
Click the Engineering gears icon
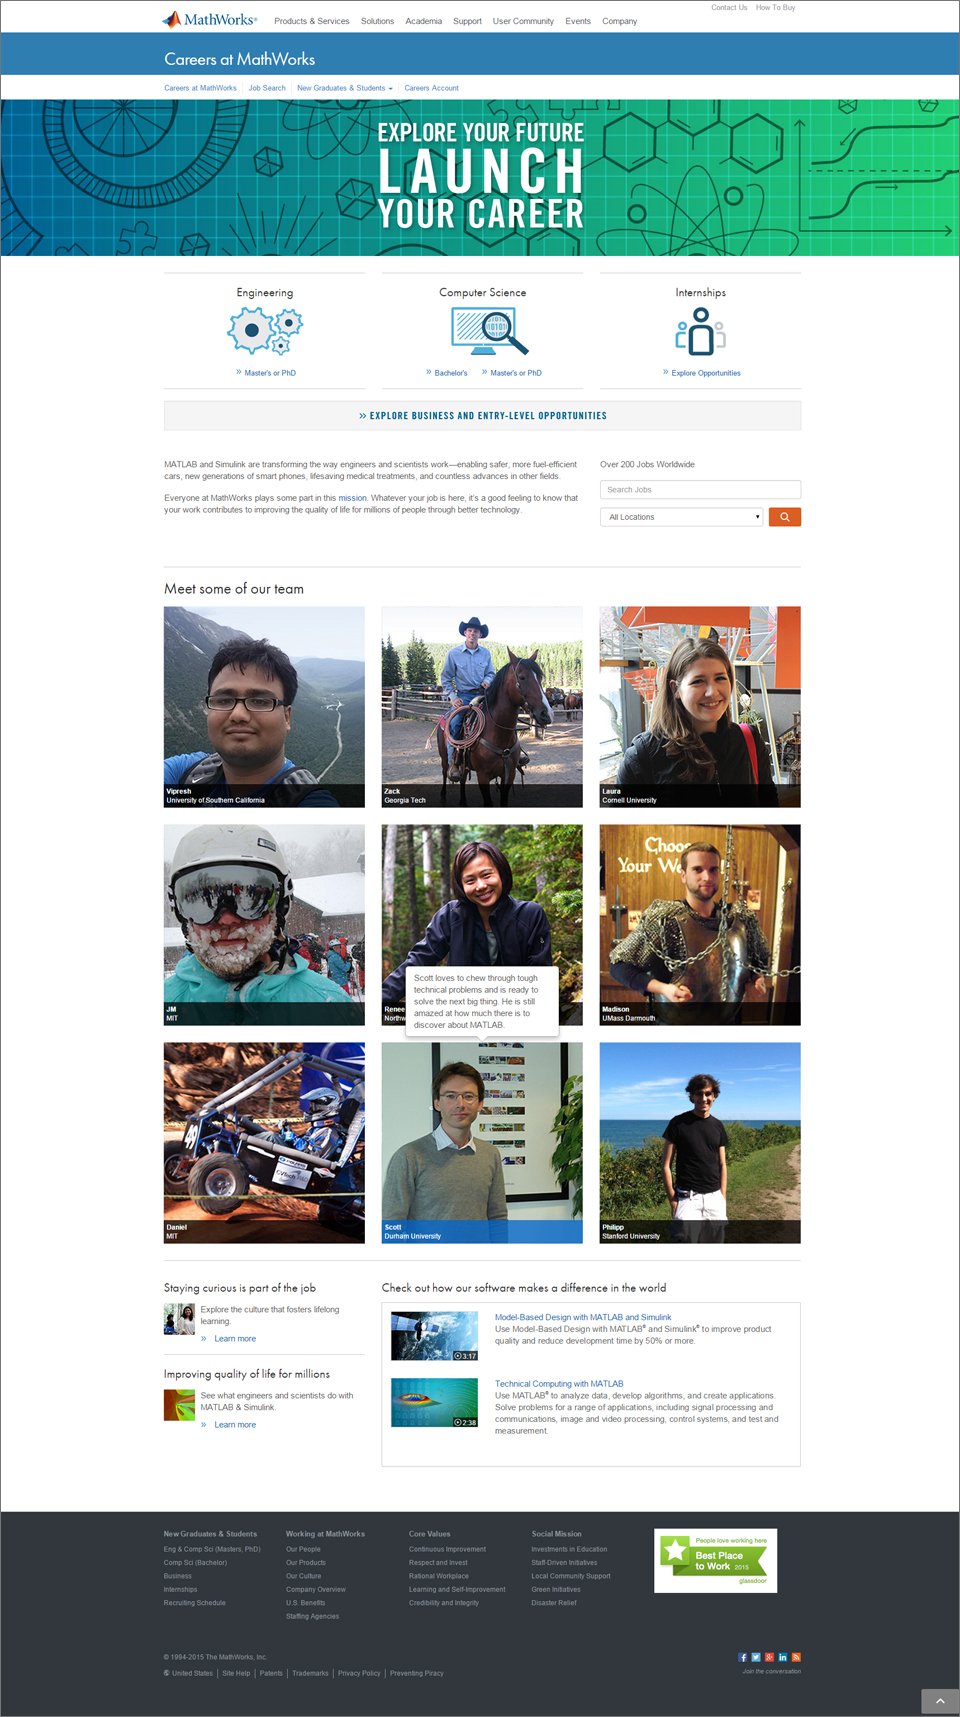coord(265,331)
